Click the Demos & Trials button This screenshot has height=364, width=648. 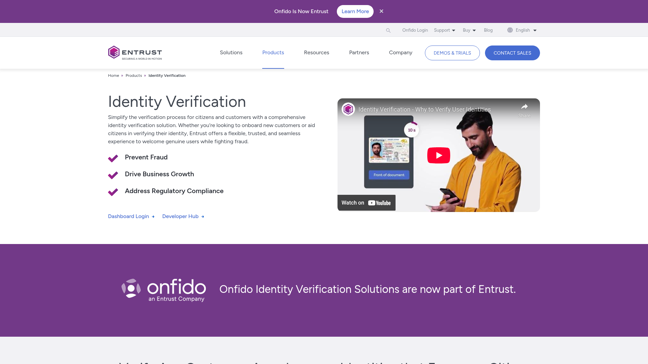tap(452, 53)
